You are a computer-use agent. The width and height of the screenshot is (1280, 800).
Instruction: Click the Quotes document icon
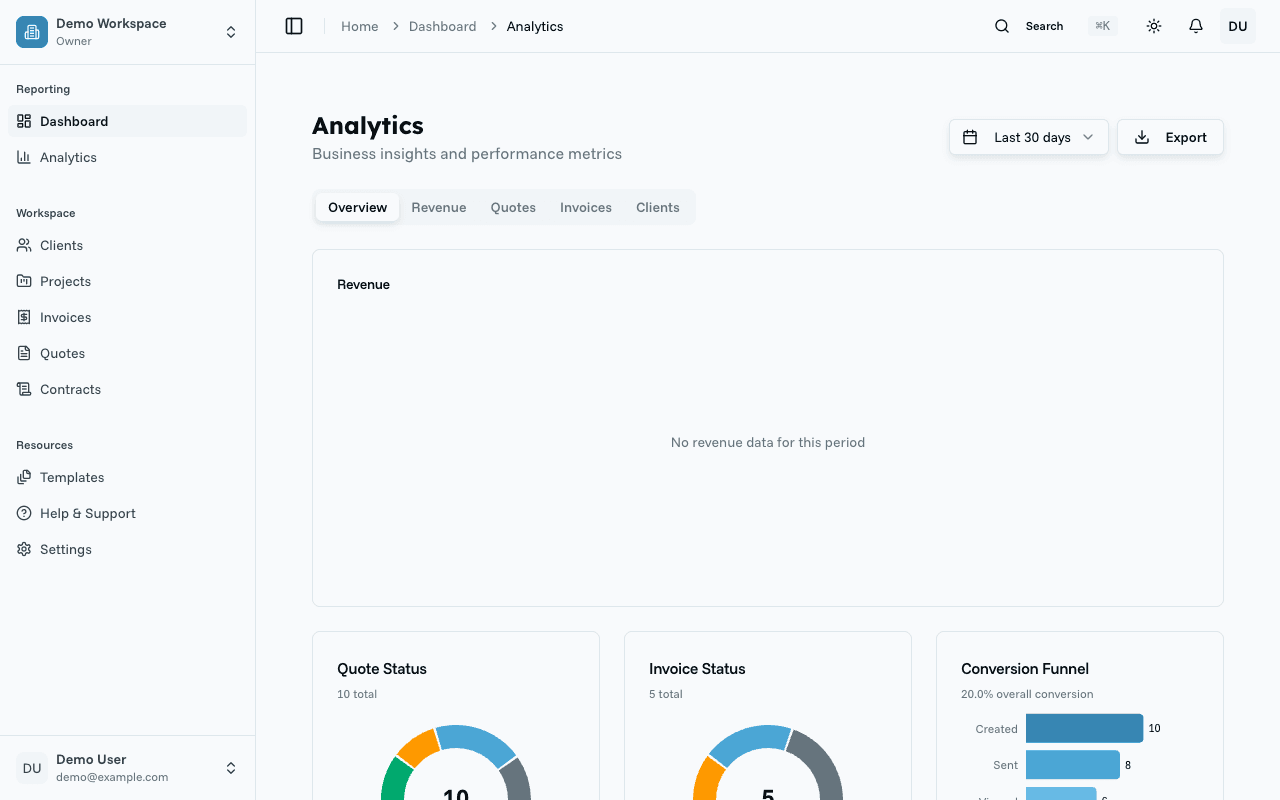click(24, 353)
